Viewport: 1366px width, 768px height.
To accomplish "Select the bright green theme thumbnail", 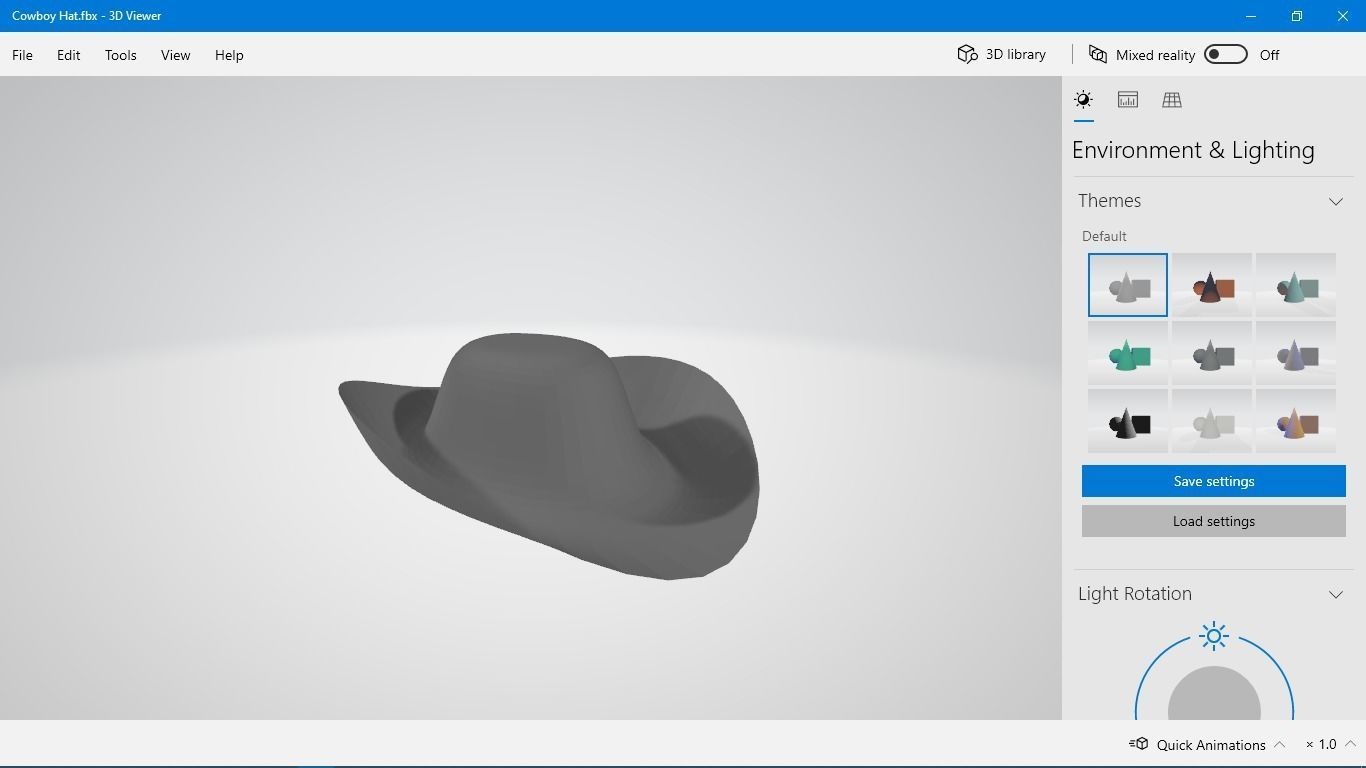I will [1128, 353].
